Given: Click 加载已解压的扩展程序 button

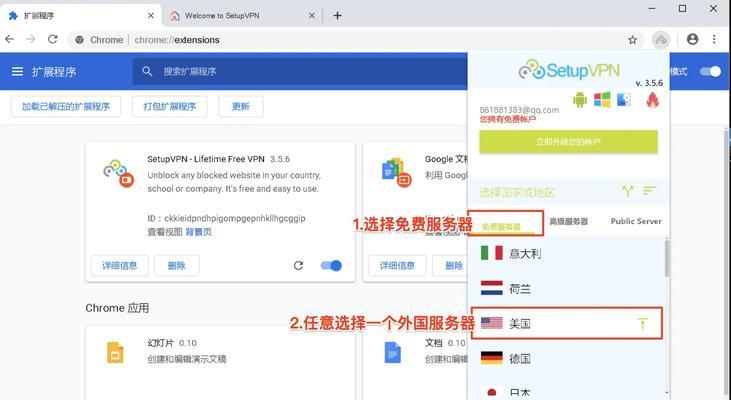Looking at the screenshot, I should click(66, 107).
